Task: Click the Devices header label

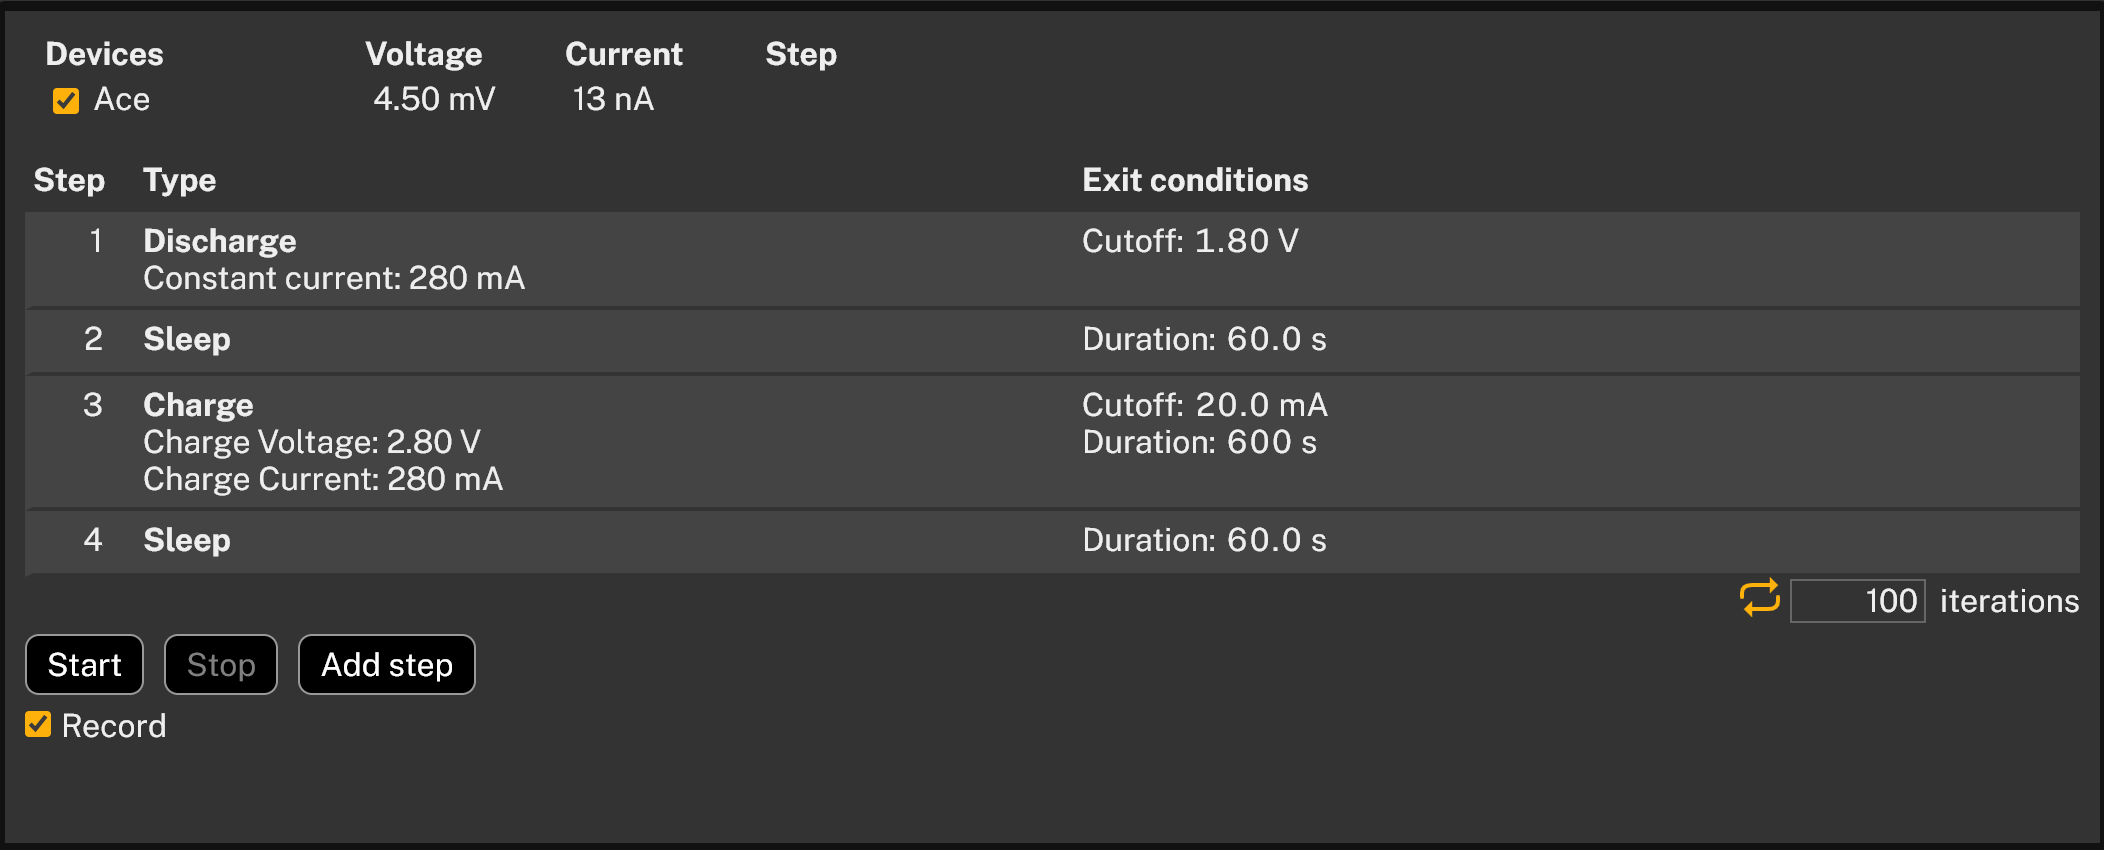Action: click(104, 54)
